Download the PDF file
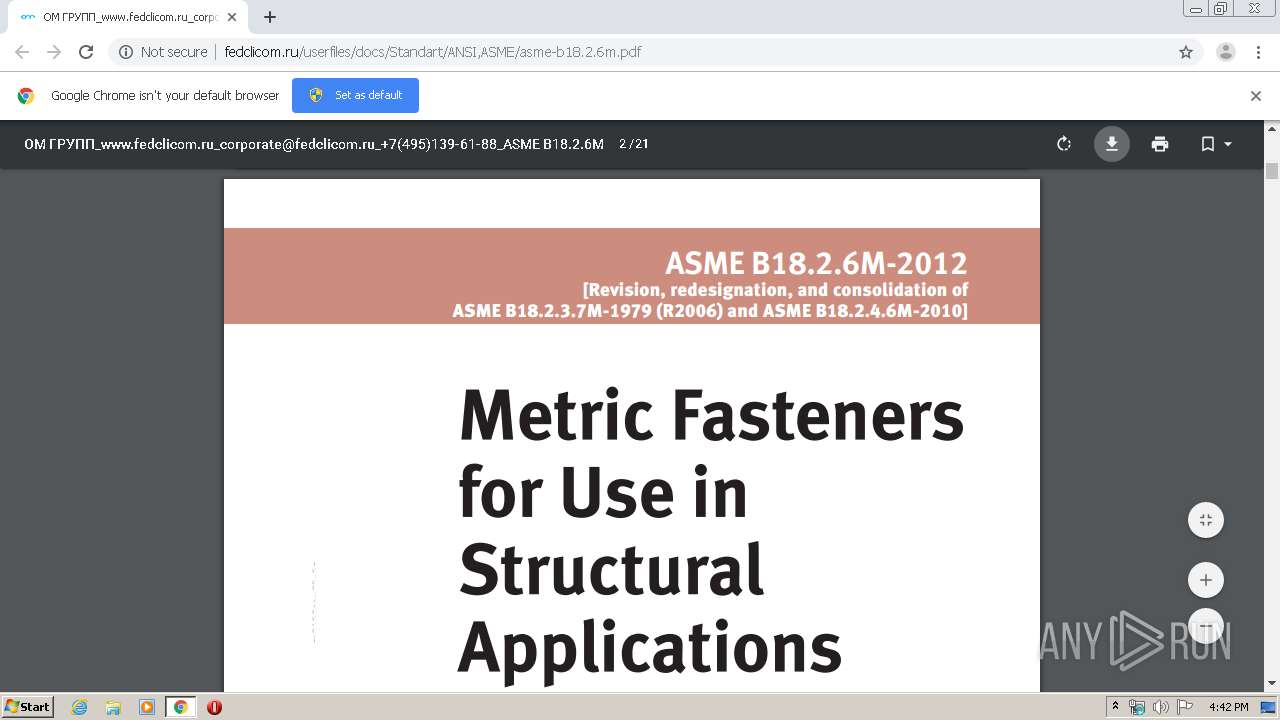1280x720 pixels. (x=1111, y=144)
